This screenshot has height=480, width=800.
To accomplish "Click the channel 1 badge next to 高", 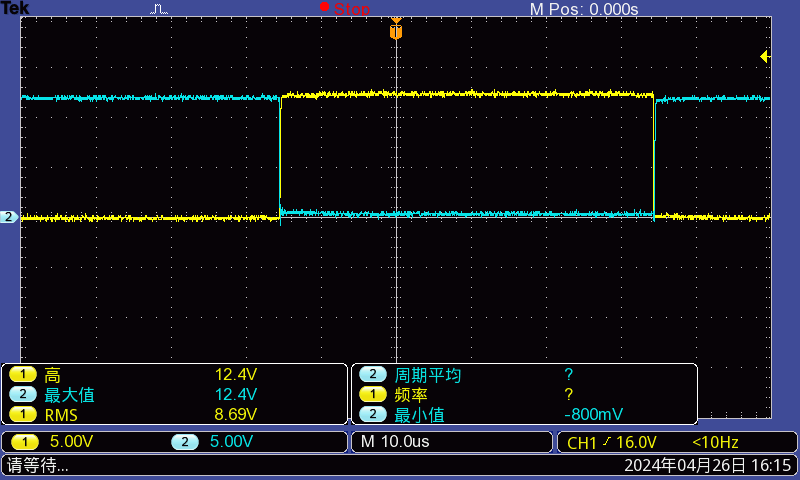I will (23, 375).
